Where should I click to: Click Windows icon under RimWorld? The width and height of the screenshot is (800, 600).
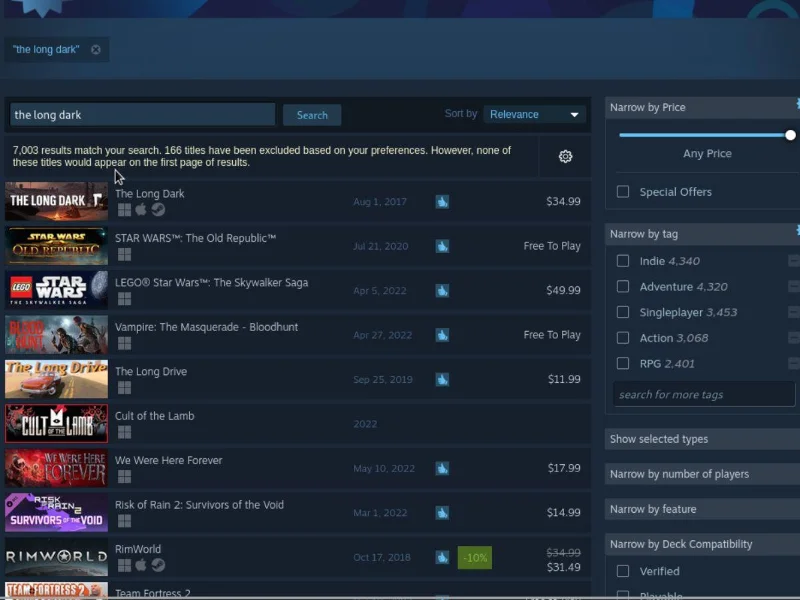coord(124,565)
